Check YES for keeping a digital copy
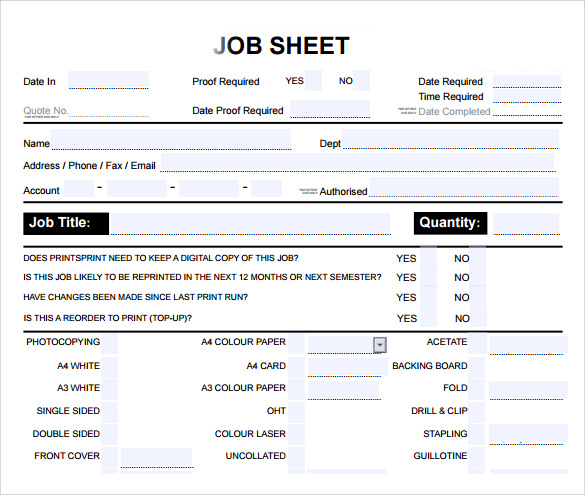Image resolution: width=585 pixels, height=495 pixels. pyautogui.click(x=428, y=256)
